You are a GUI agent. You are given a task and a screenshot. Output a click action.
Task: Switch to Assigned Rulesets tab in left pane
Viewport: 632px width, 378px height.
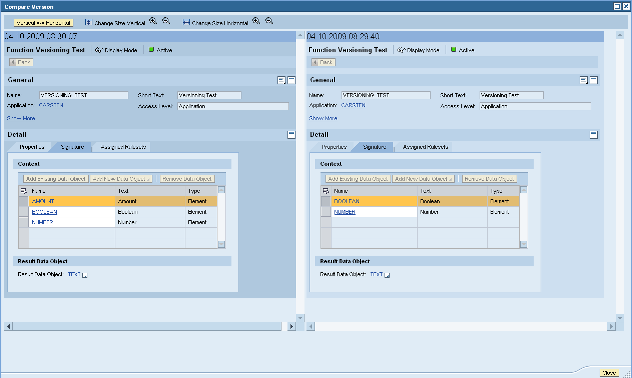(x=123, y=147)
